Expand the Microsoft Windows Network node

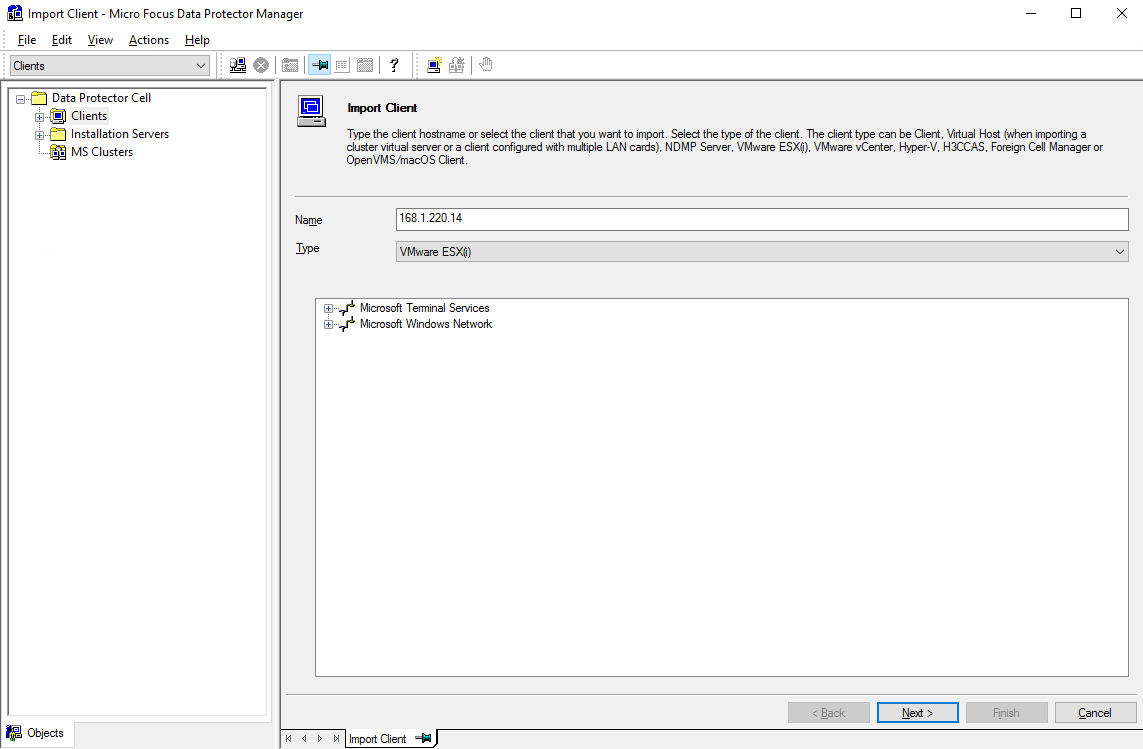[x=328, y=325]
